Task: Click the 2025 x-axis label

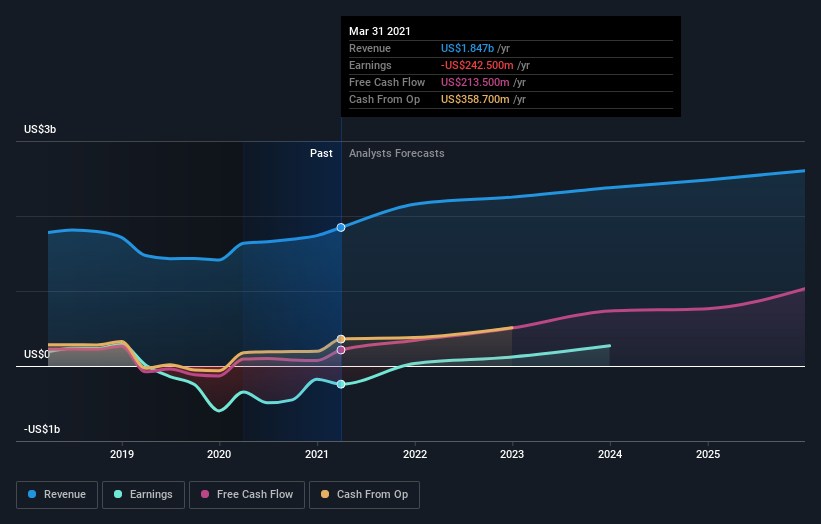Action: [x=708, y=454]
